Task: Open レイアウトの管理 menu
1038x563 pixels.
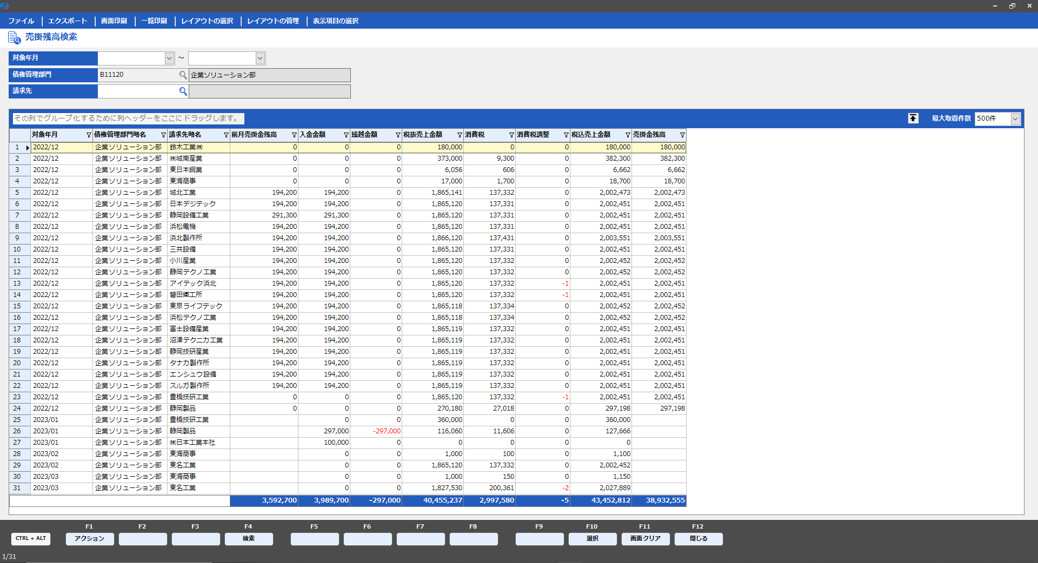Action: click(x=273, y=21)
